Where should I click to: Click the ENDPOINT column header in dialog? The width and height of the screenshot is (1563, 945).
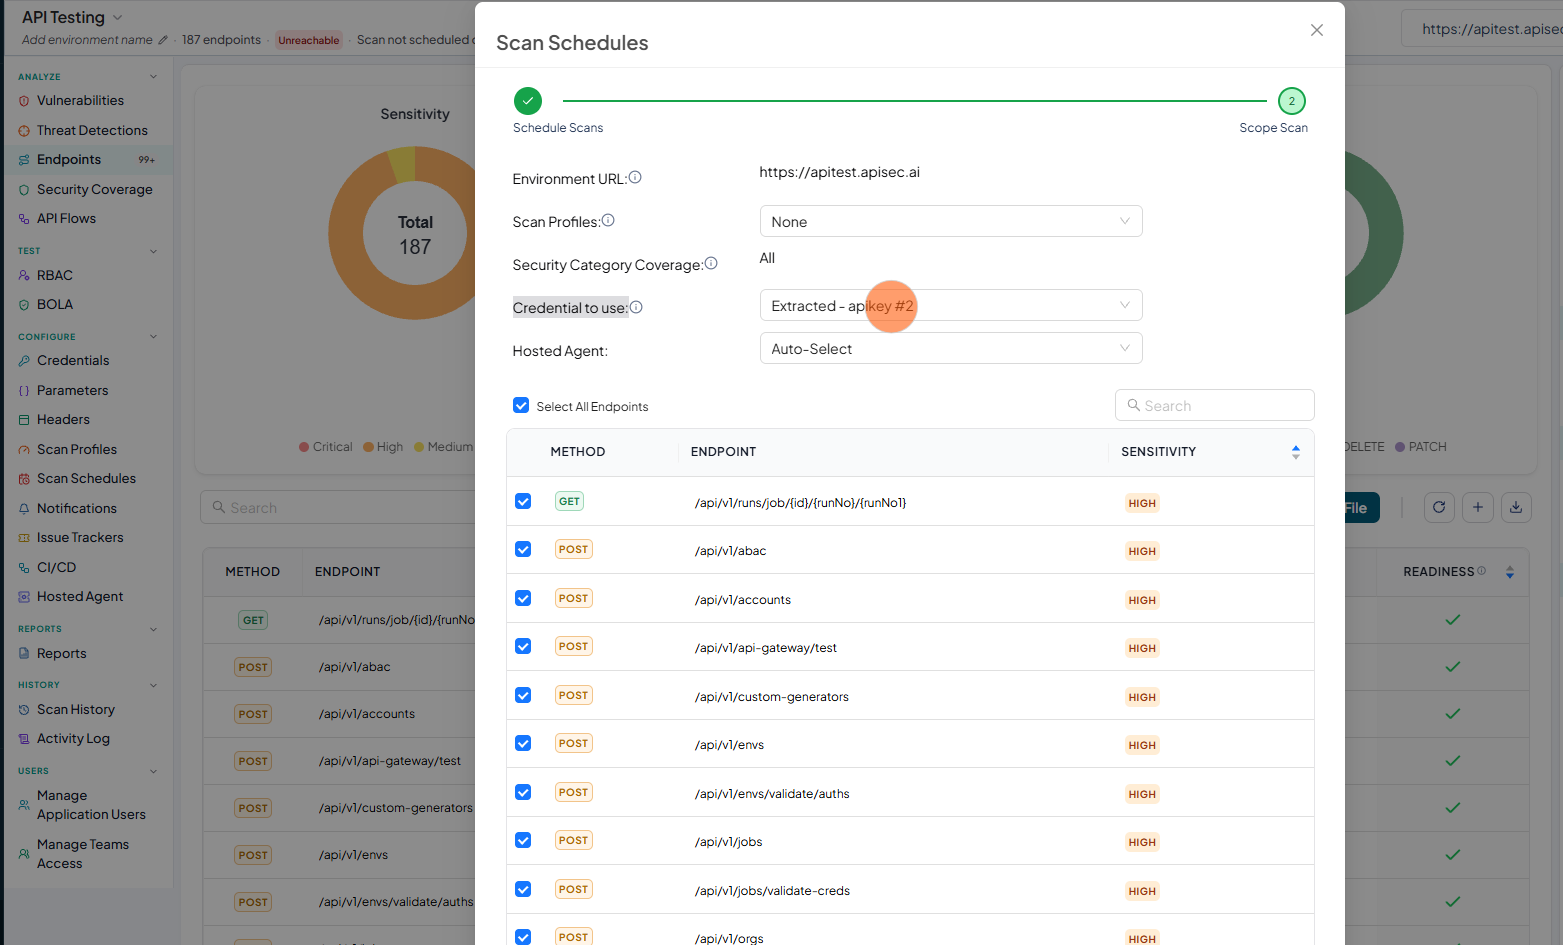click(723, 452)
